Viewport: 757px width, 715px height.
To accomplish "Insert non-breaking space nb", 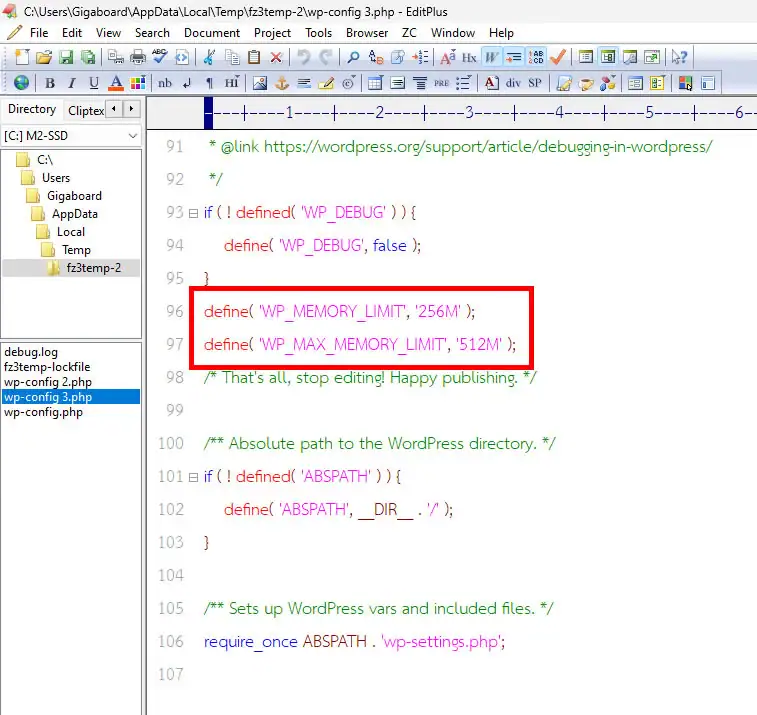I will [x=165, y=83].
